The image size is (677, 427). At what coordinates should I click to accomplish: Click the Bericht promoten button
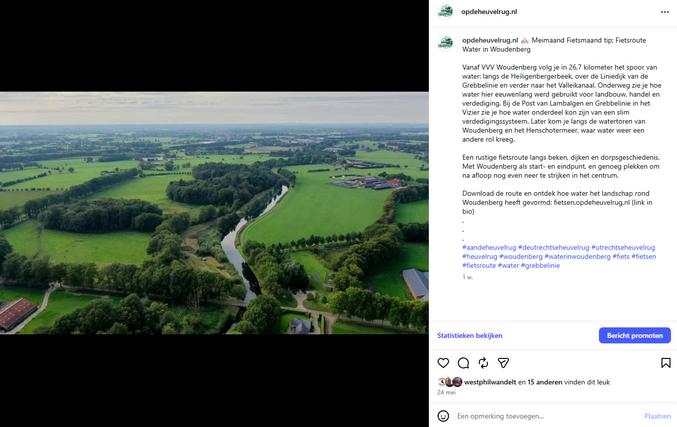point(635,335)
